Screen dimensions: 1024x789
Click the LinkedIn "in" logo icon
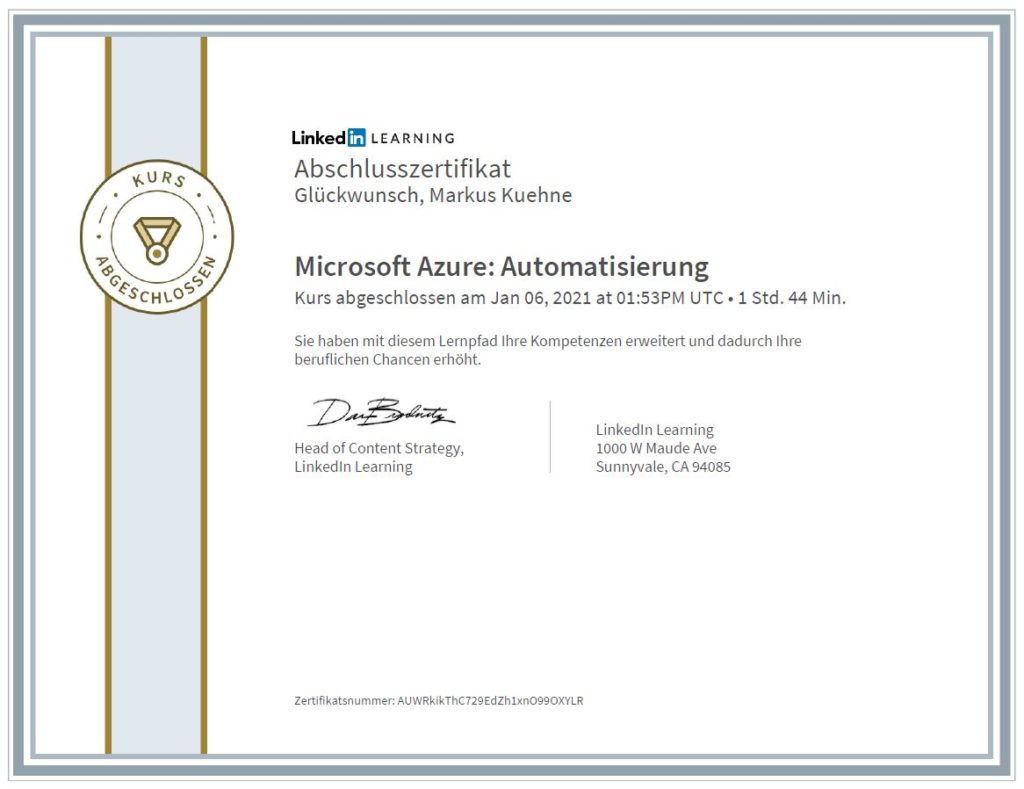coord(357,138)
